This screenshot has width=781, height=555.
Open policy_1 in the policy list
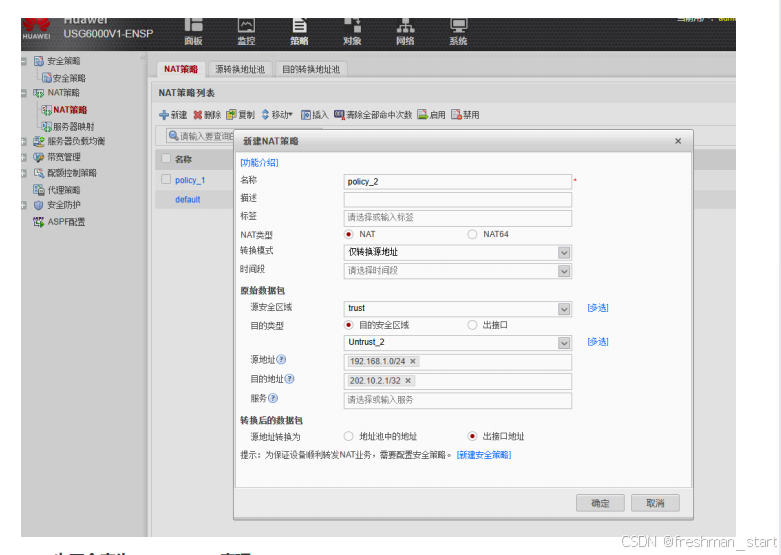pyautogui.click(x=190, y=180)
